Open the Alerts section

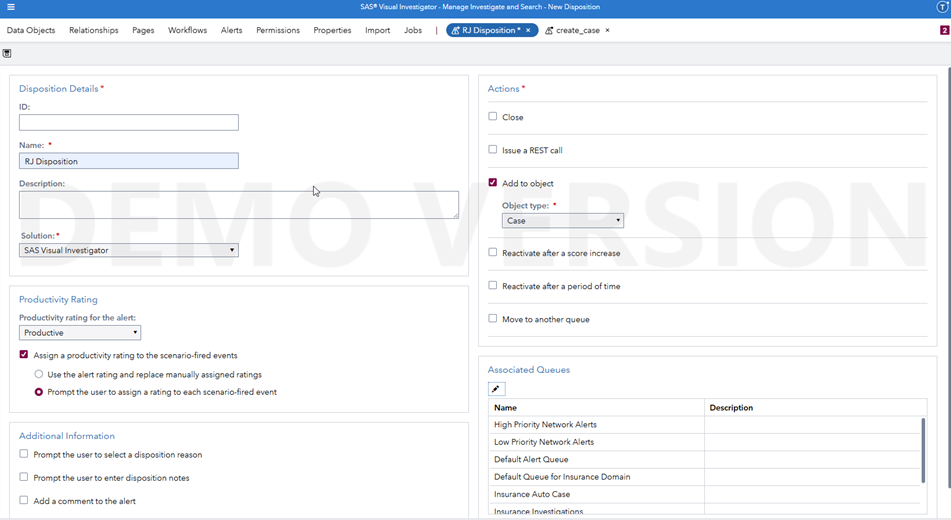tap(231, 30)
